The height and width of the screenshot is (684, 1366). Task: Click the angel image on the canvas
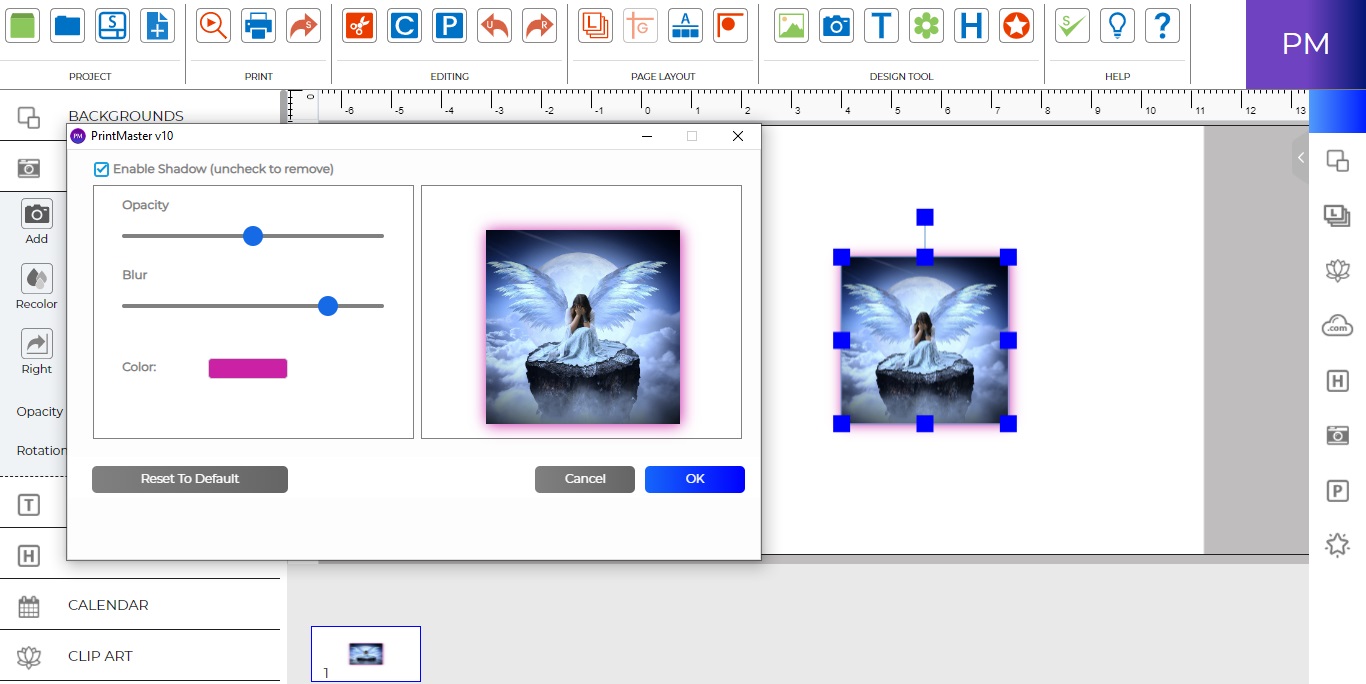pyautogui.click(x=925, y=340)
